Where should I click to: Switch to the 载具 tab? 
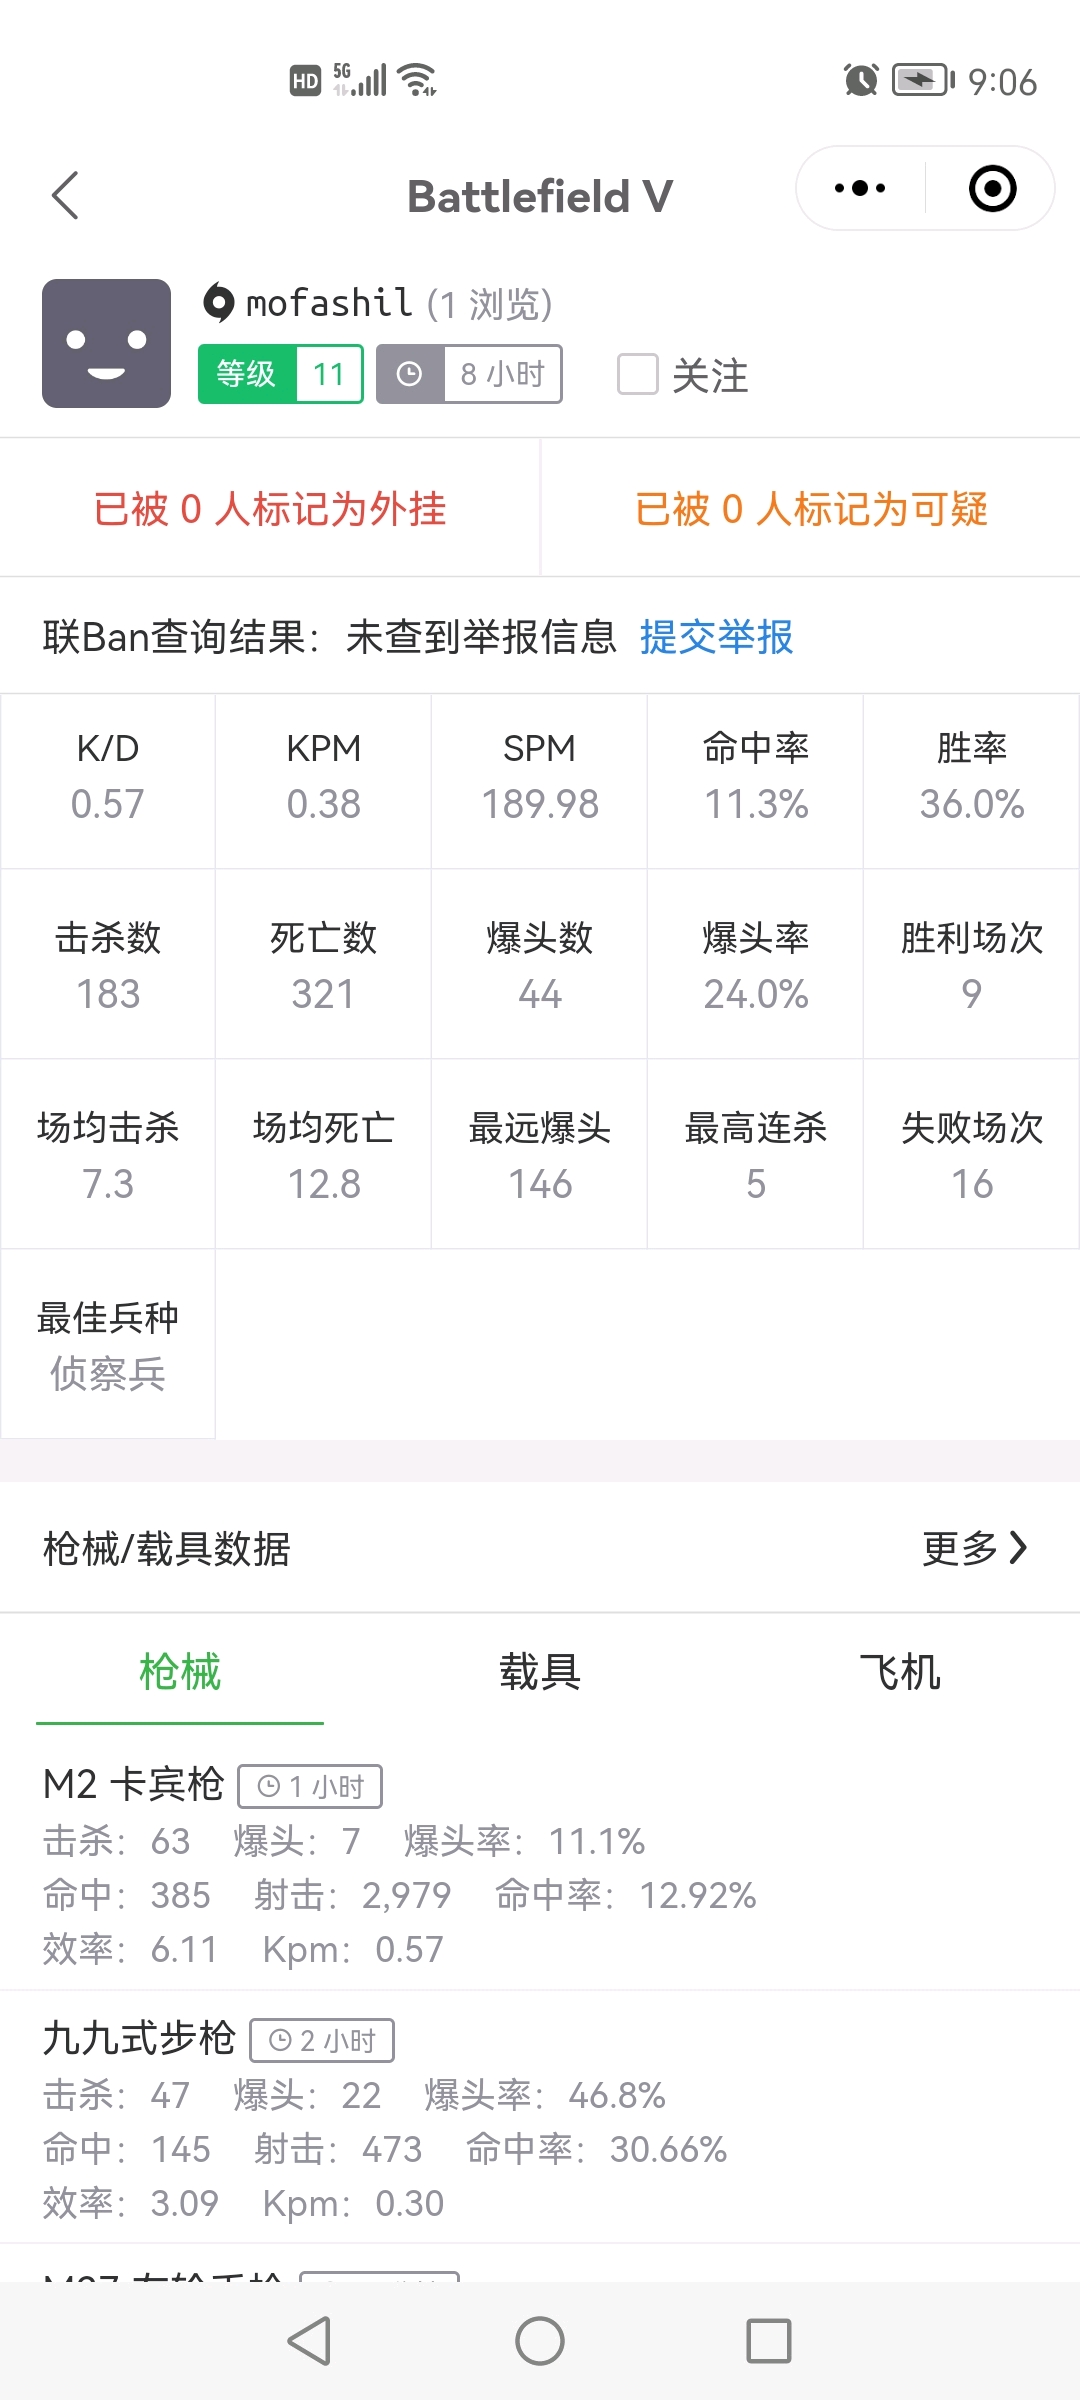(x=540, y=1672)
